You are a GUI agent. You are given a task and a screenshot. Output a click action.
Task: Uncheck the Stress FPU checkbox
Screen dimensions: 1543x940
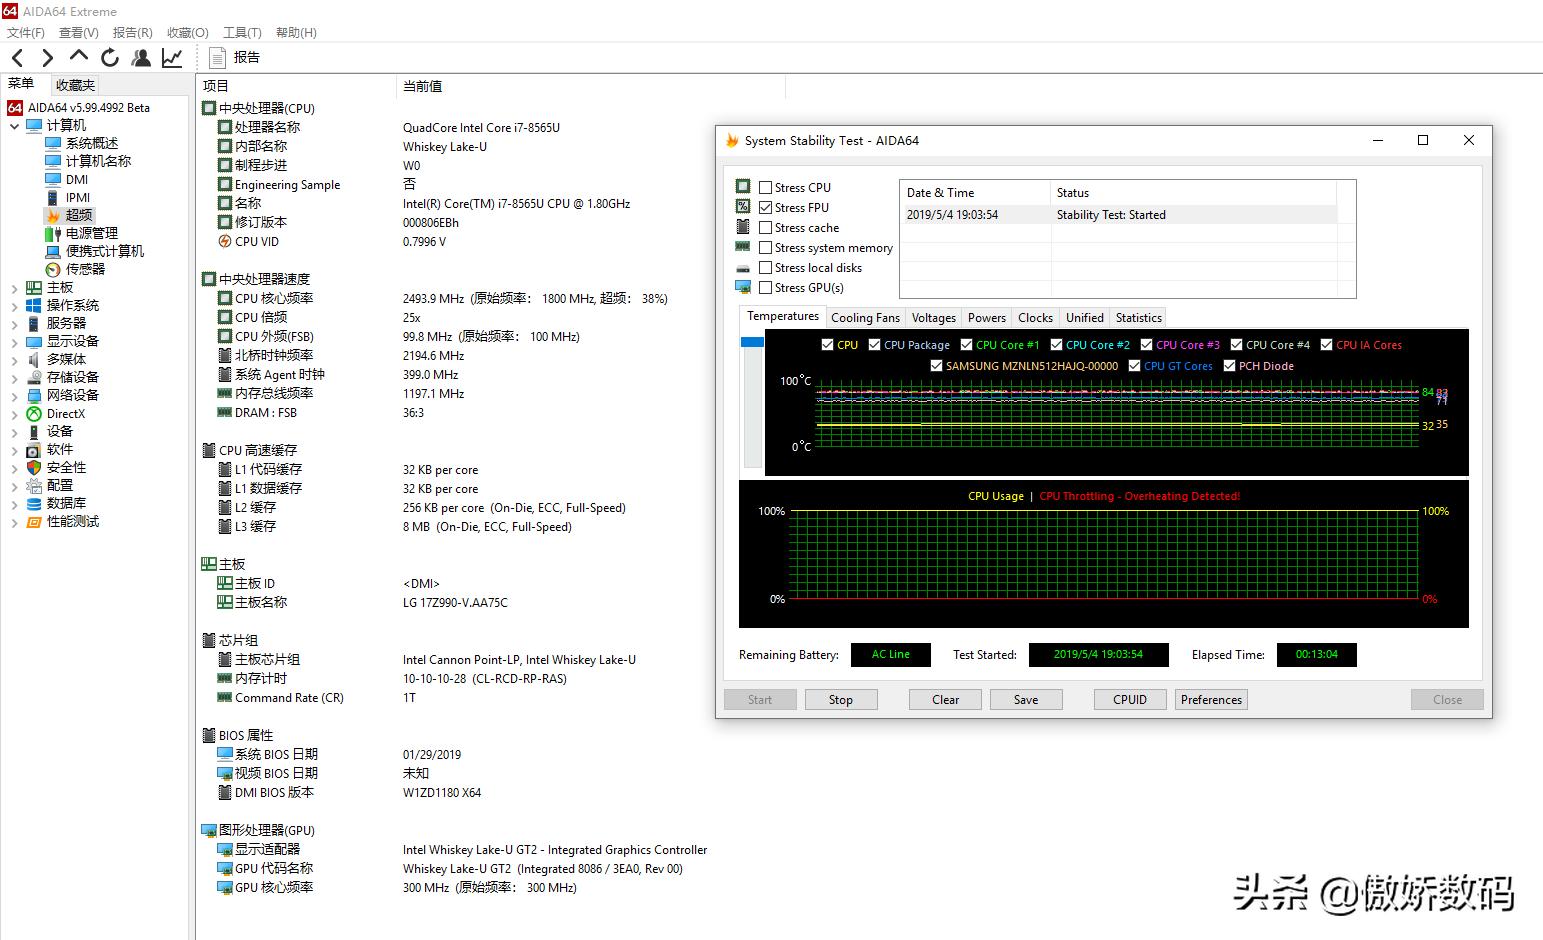765,207
